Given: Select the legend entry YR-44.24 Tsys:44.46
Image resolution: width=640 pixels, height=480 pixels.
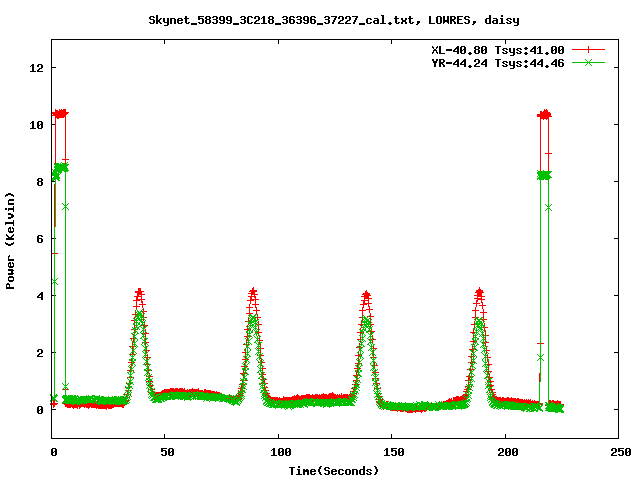Looking at the screenshot, I should 498,63.
